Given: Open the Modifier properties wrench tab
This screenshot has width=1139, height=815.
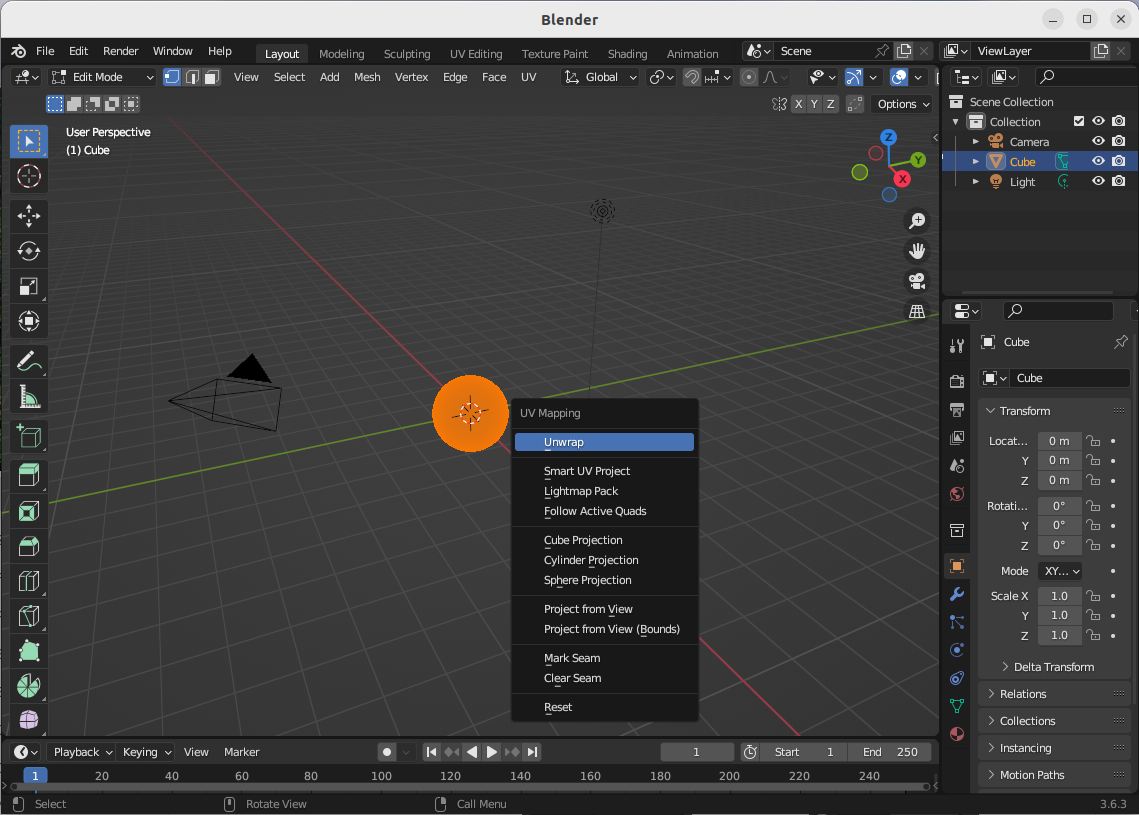Looking at the screenshot, I should click(957, 594).
